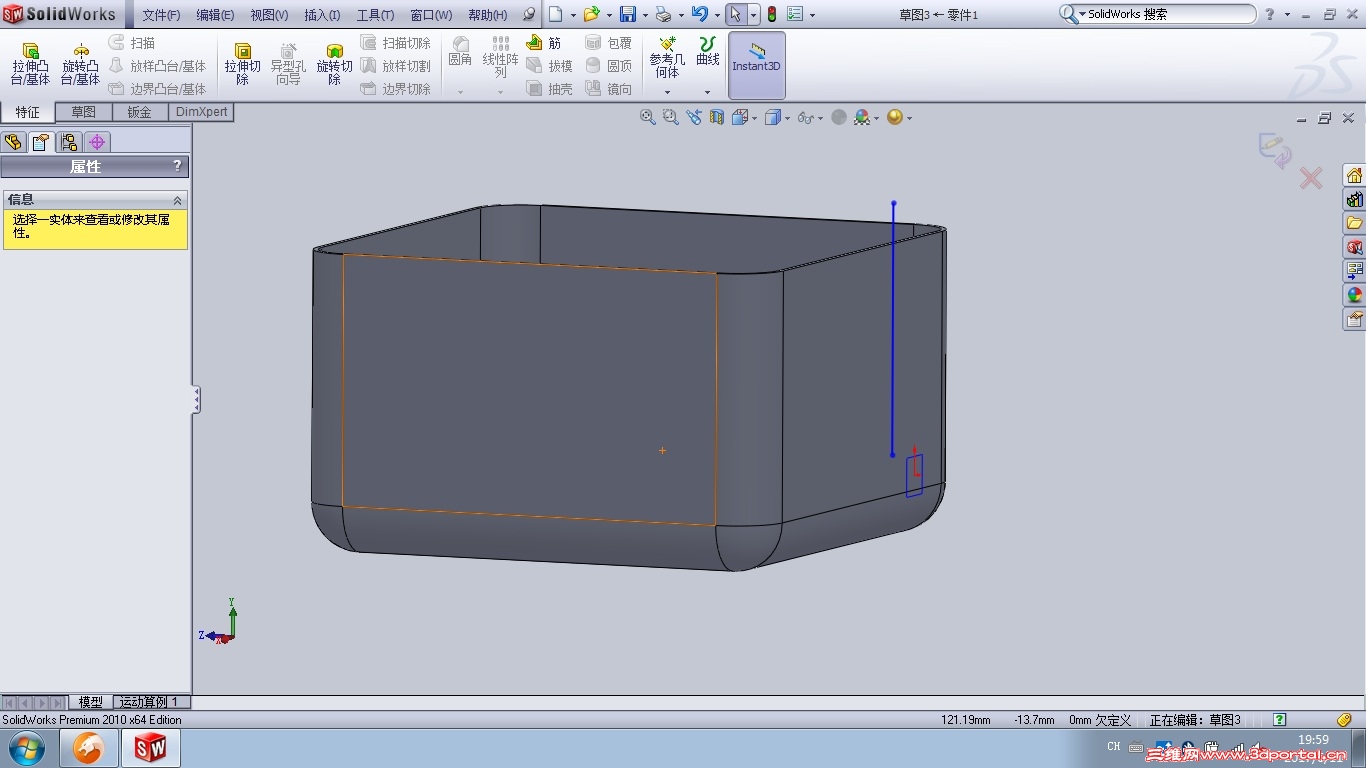This screenshot has height=768, width=1366.
Task: Open the ConfigurationManager tab icon
Action: point(69,142)
